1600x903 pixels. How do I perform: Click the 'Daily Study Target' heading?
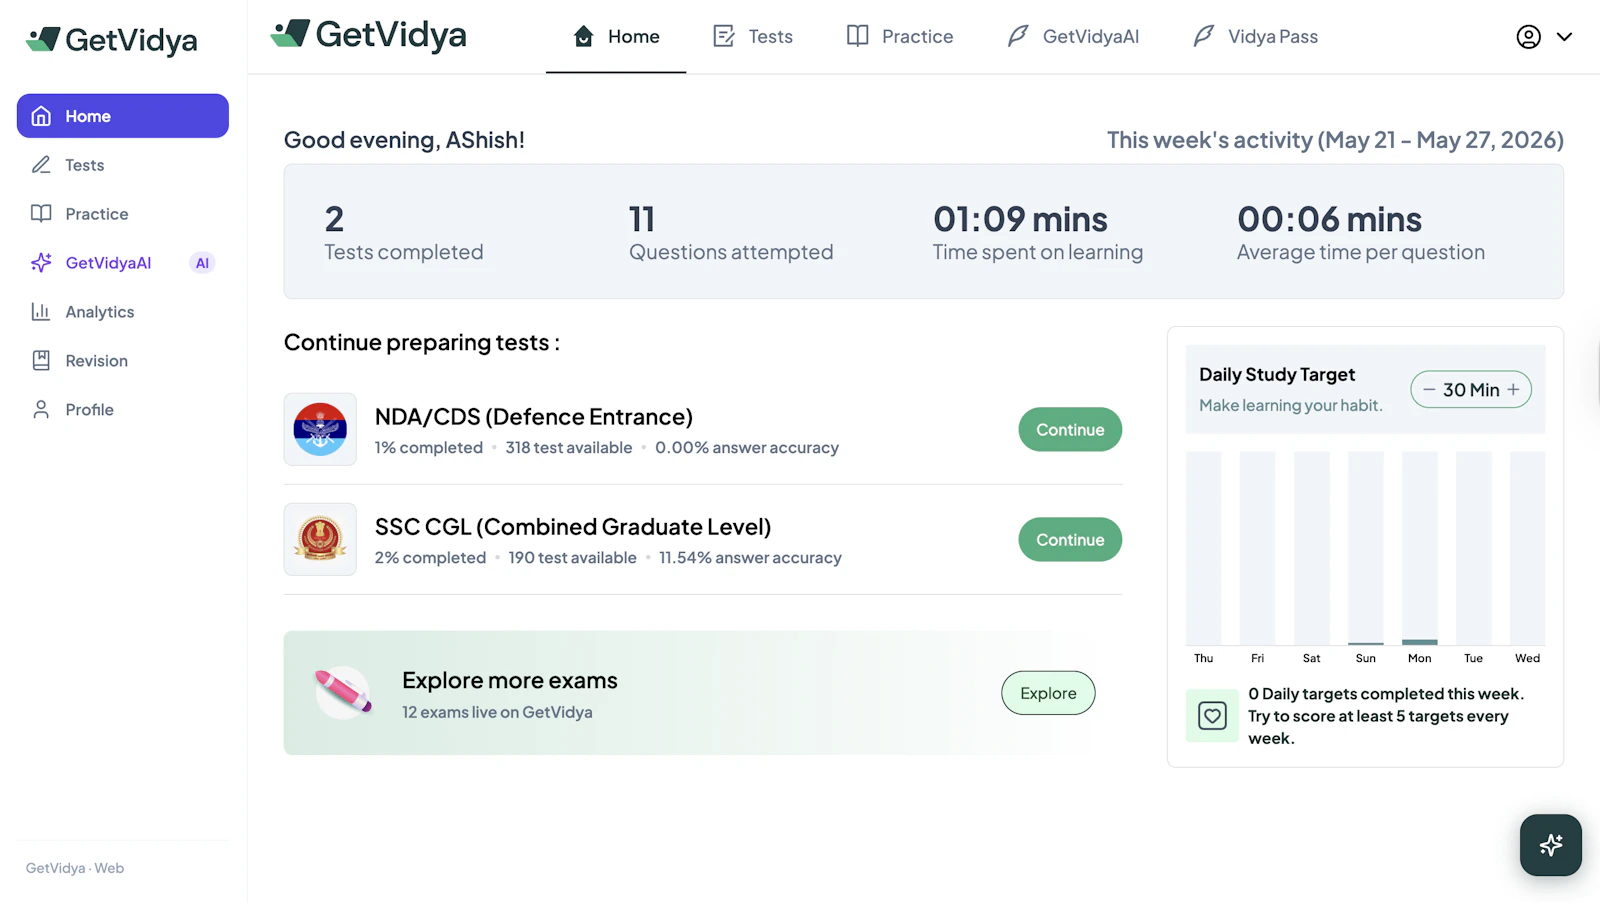(1277, 375)
